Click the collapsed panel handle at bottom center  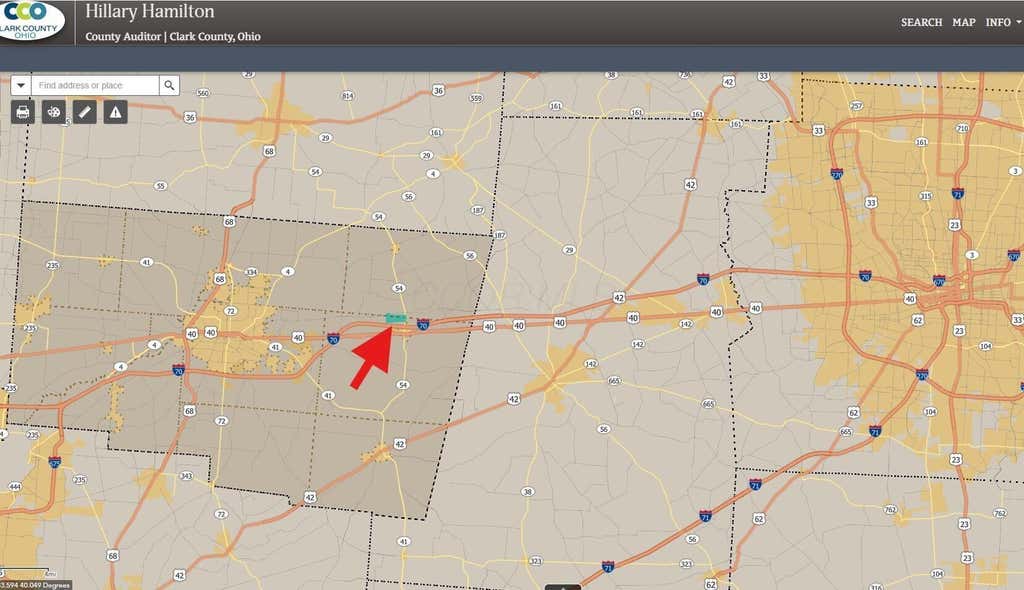coord(562,587)
